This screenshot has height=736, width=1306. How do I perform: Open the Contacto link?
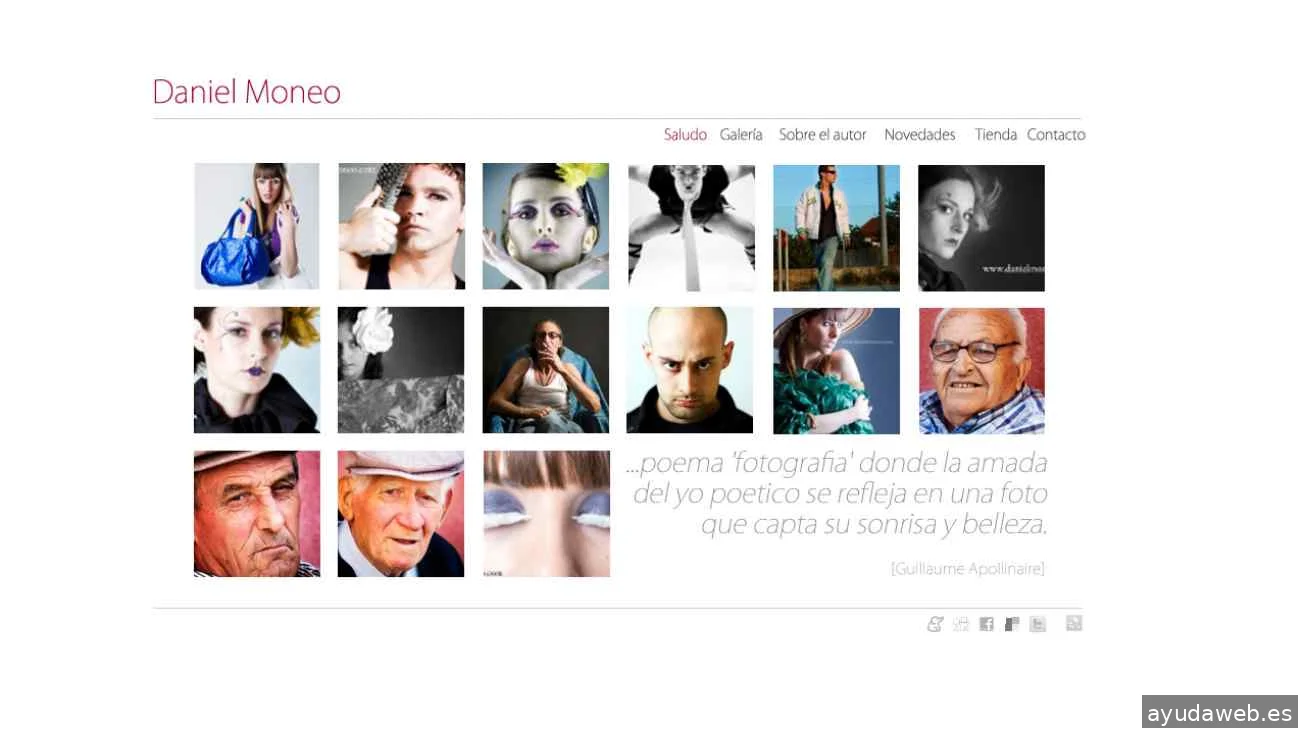[x=1056, y=134]
